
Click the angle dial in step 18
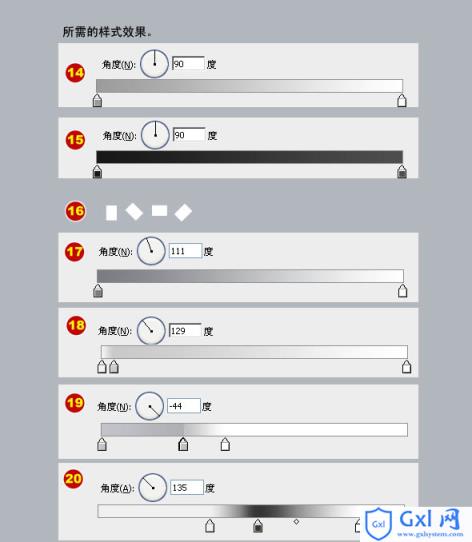(x=151, y=330)
